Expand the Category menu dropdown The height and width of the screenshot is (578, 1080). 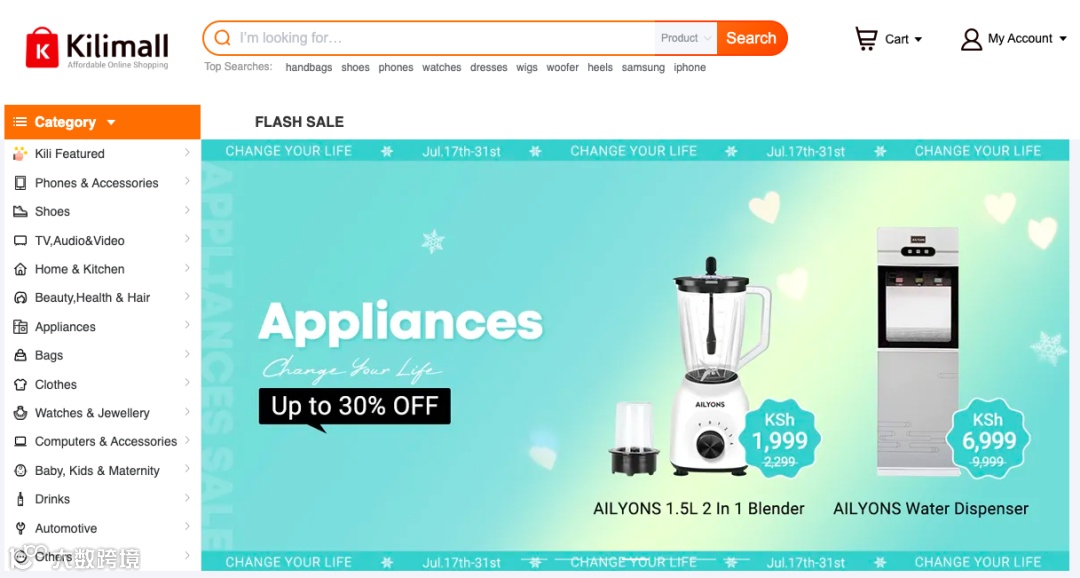111,123
